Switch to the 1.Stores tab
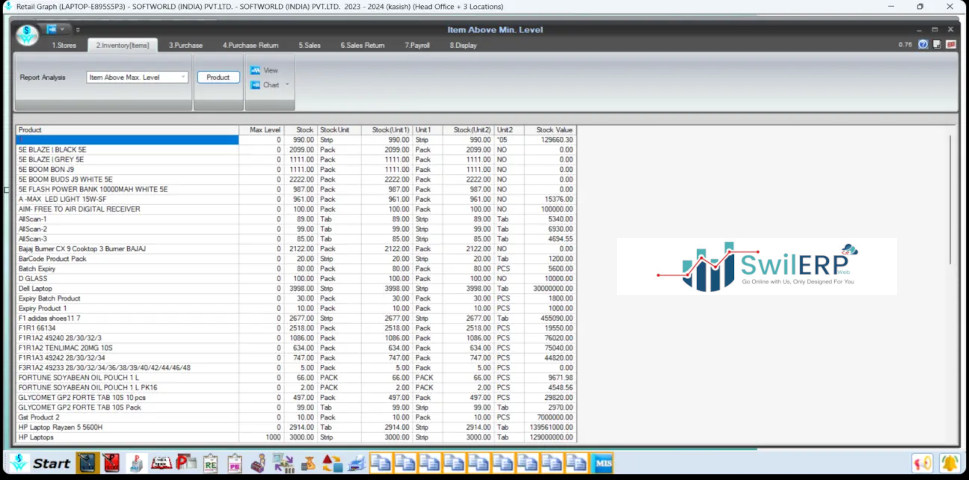Screen dimensions: 969x480 coord(64,45)
